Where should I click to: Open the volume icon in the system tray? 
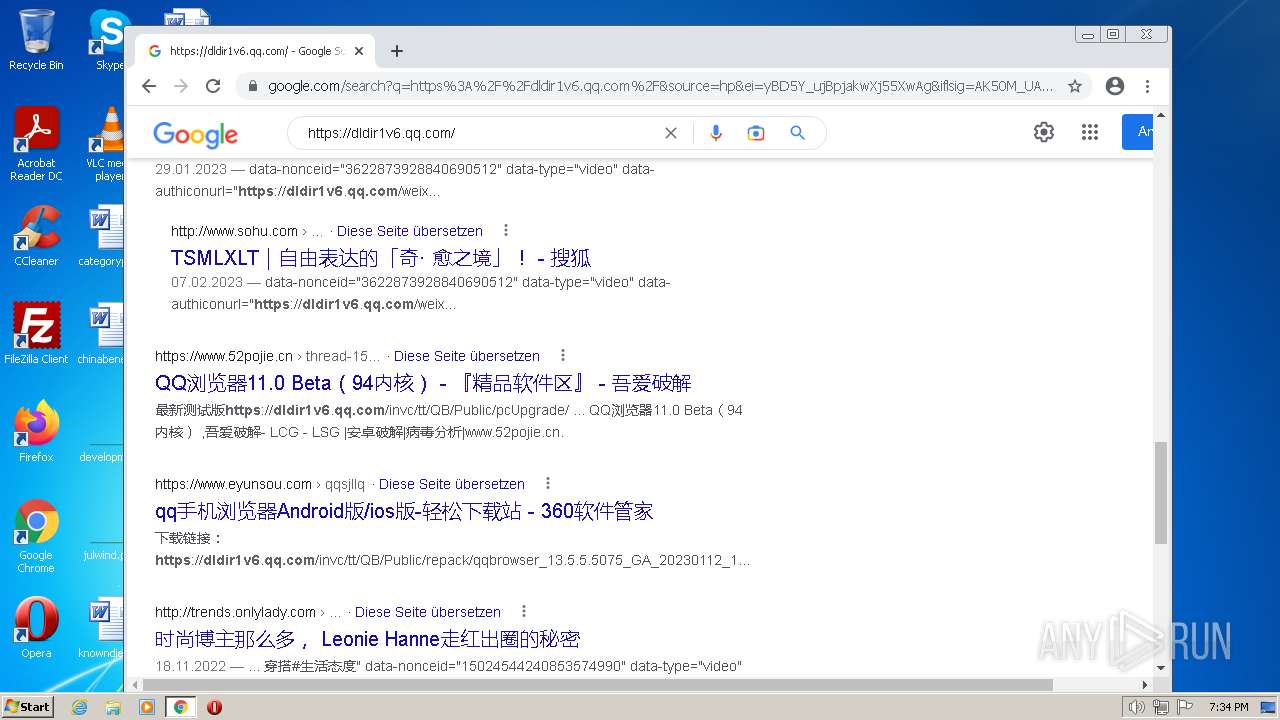tap(1137, 707)
